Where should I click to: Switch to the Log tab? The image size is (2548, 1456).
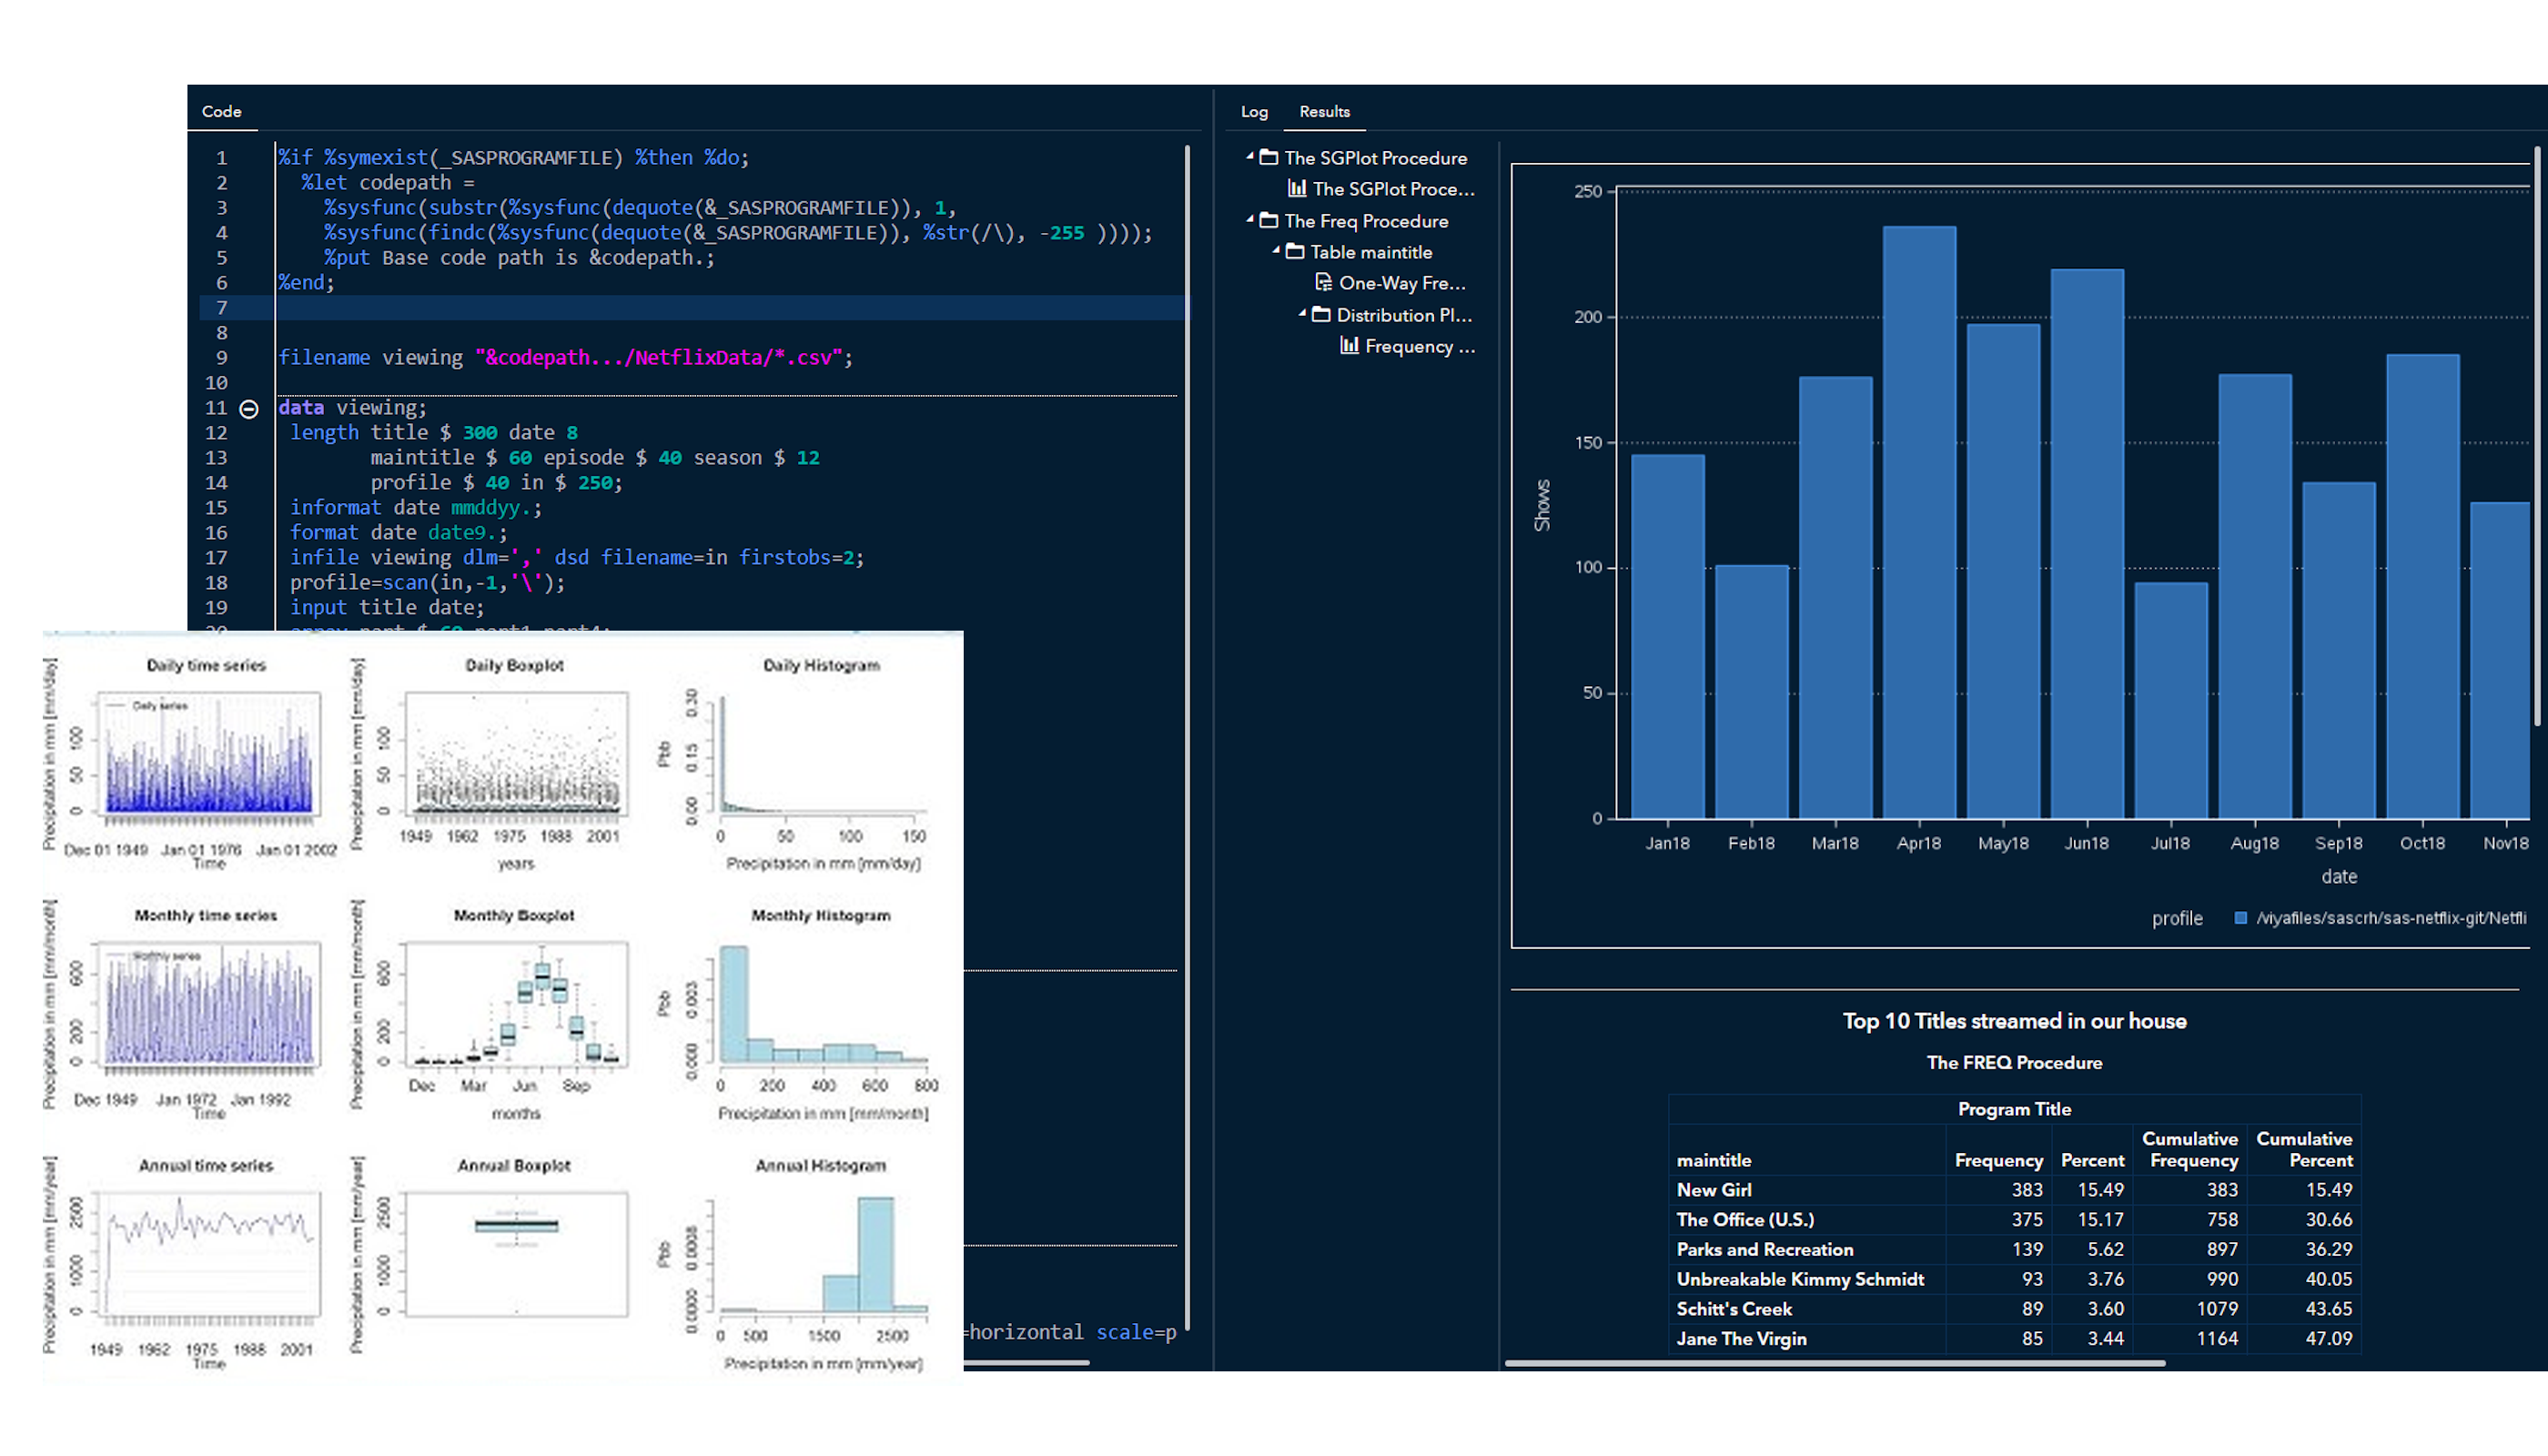1254,112
